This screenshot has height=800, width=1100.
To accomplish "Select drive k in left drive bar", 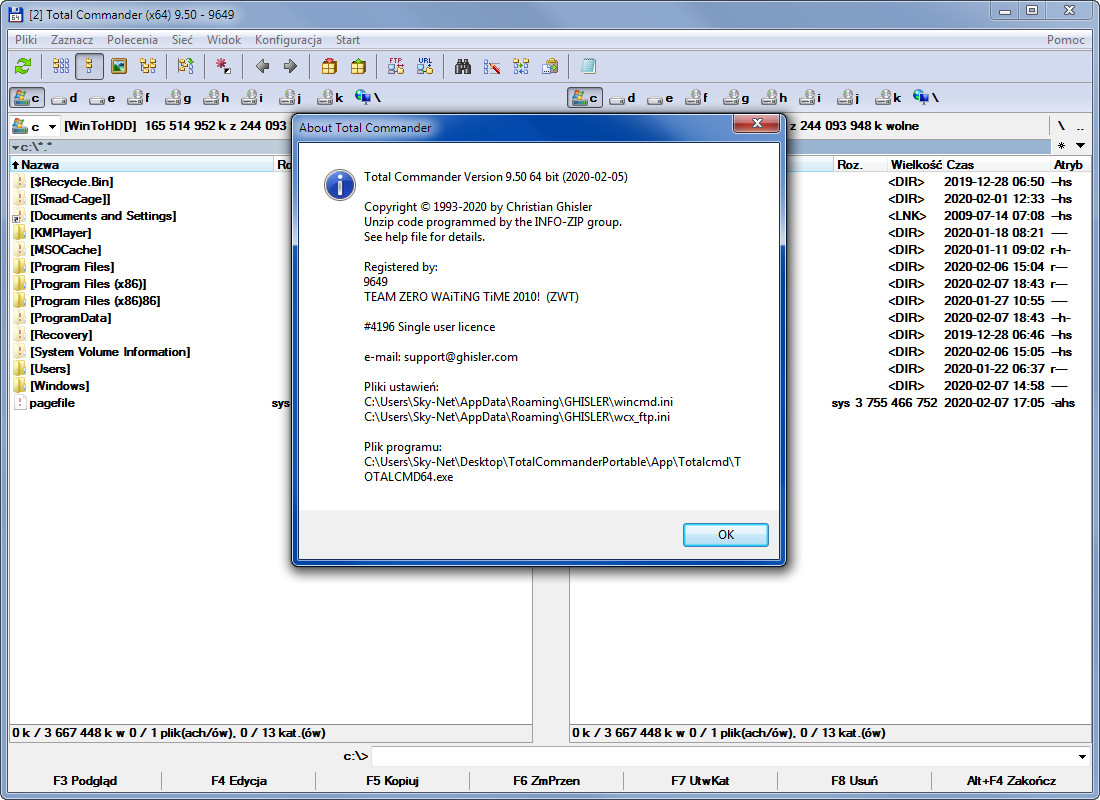I will pyautogui.click(x=330, y=98).
